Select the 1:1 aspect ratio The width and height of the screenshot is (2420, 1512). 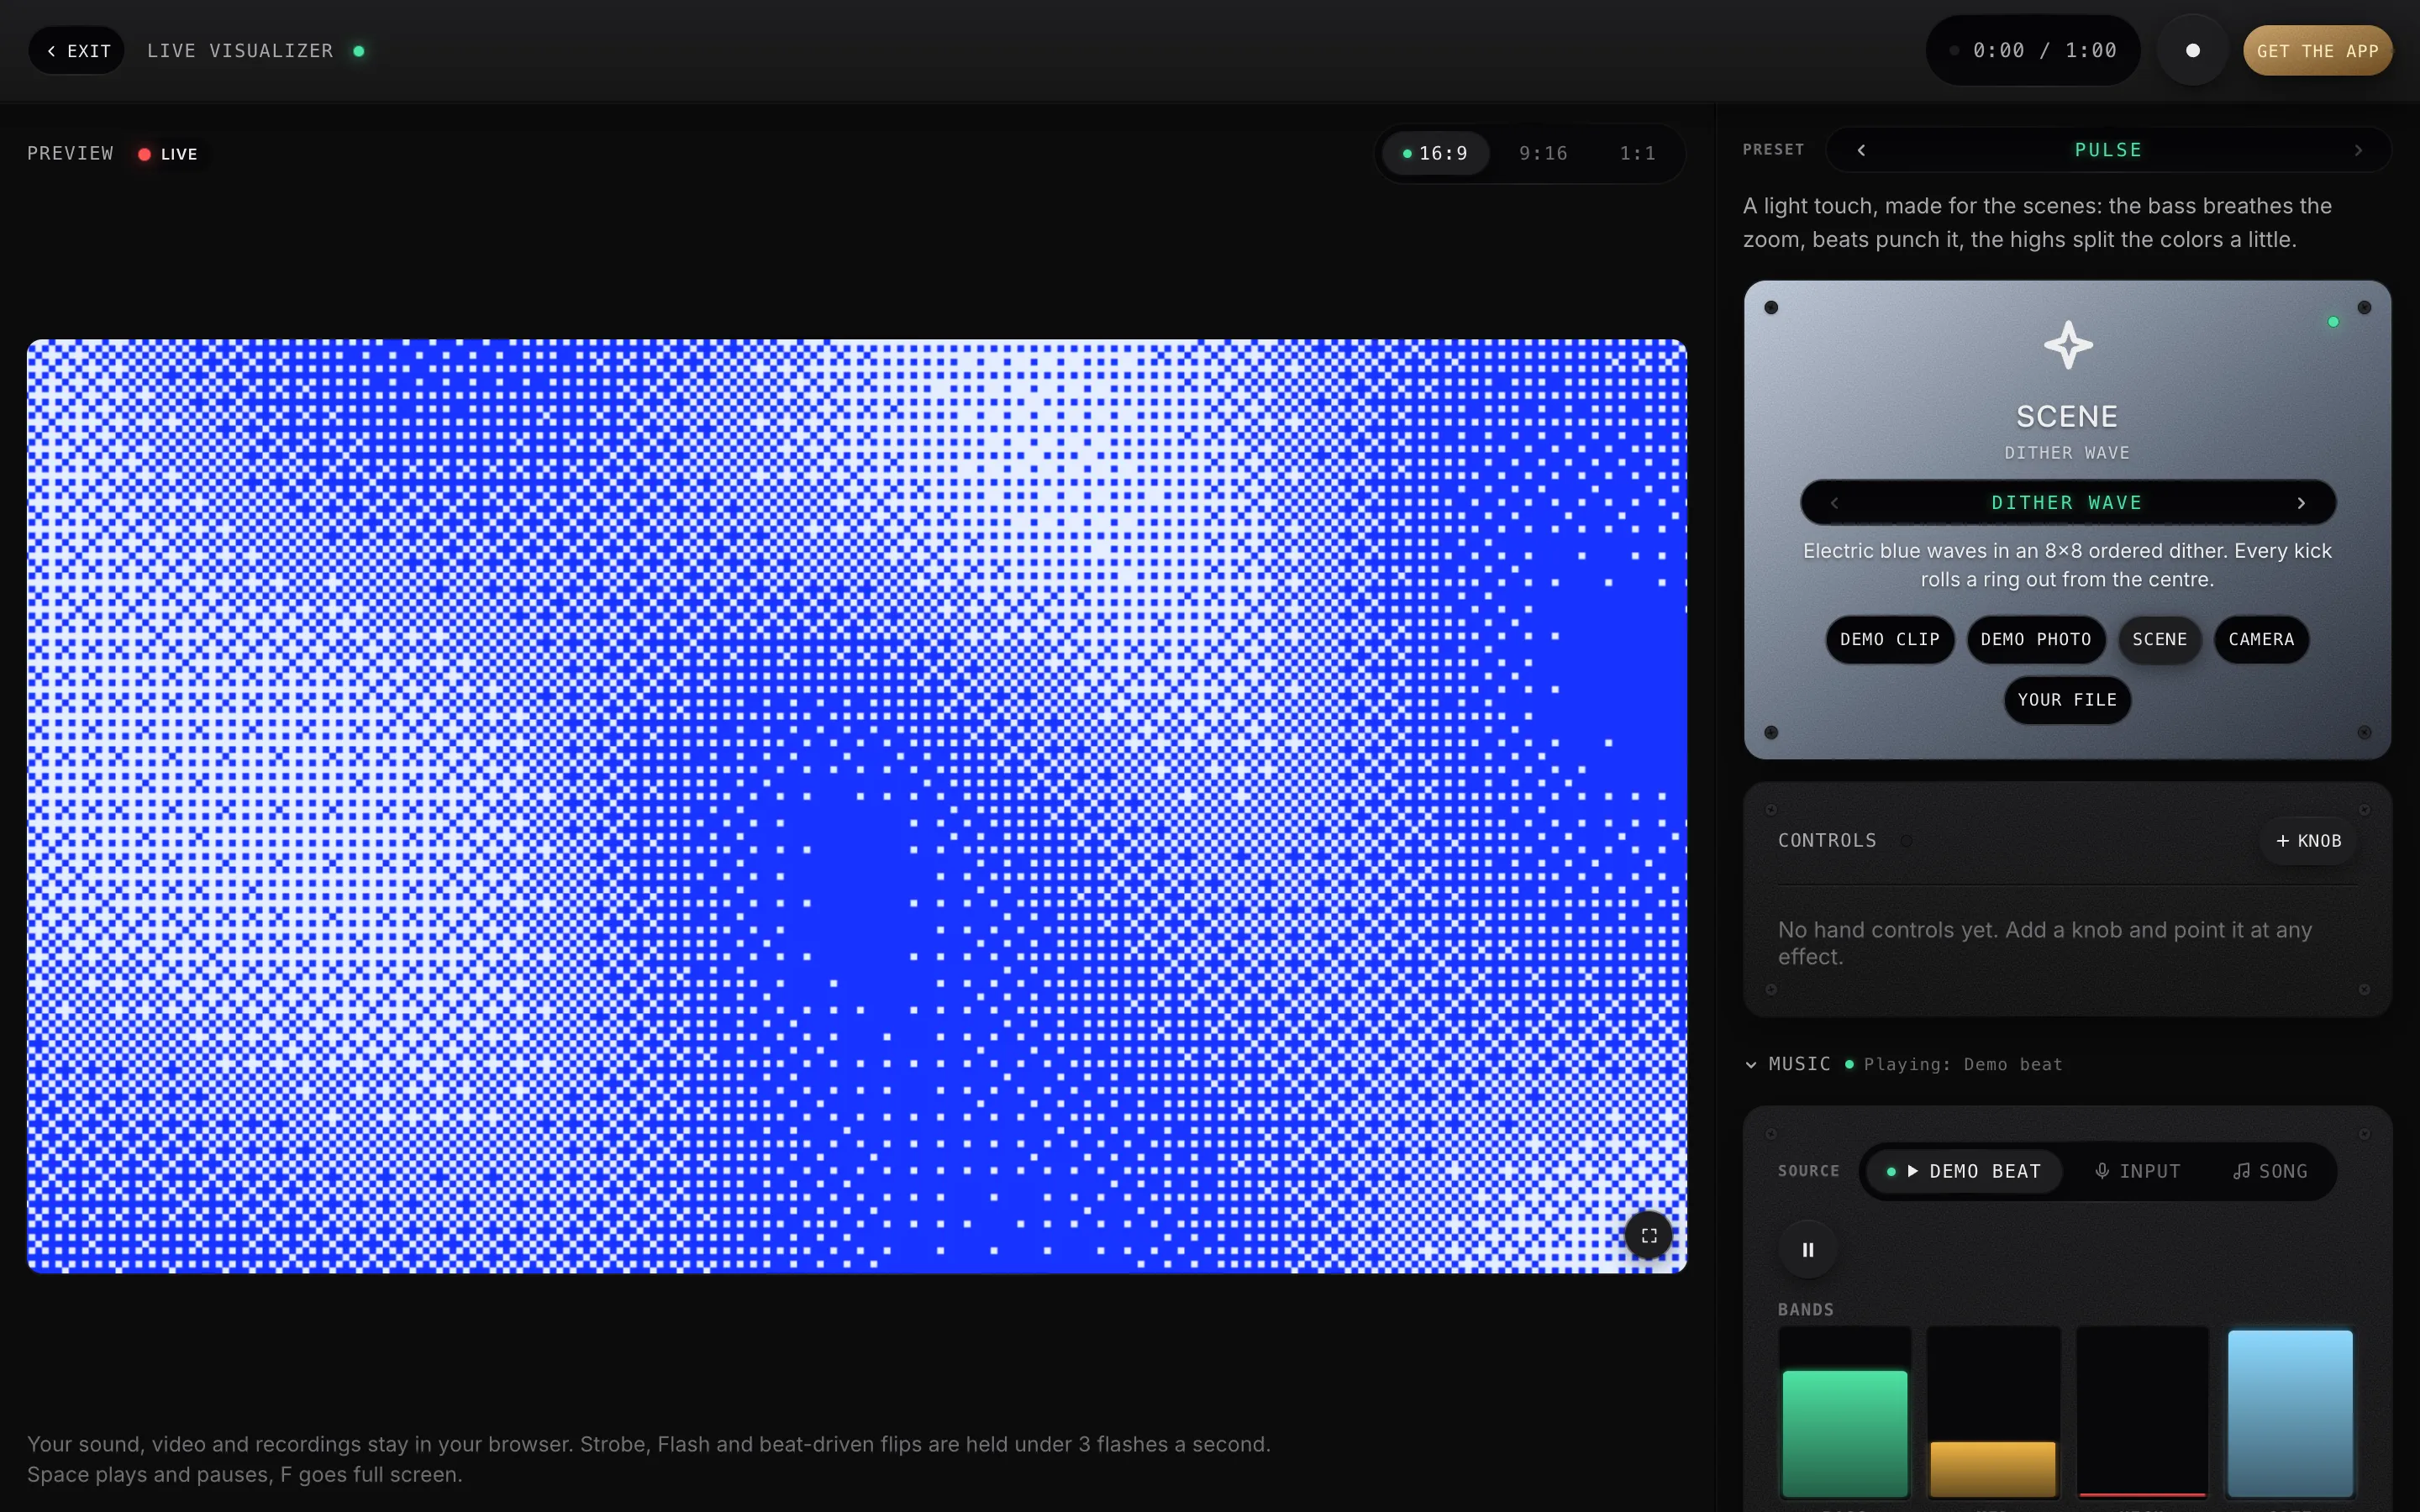[x=1637, y=154]
